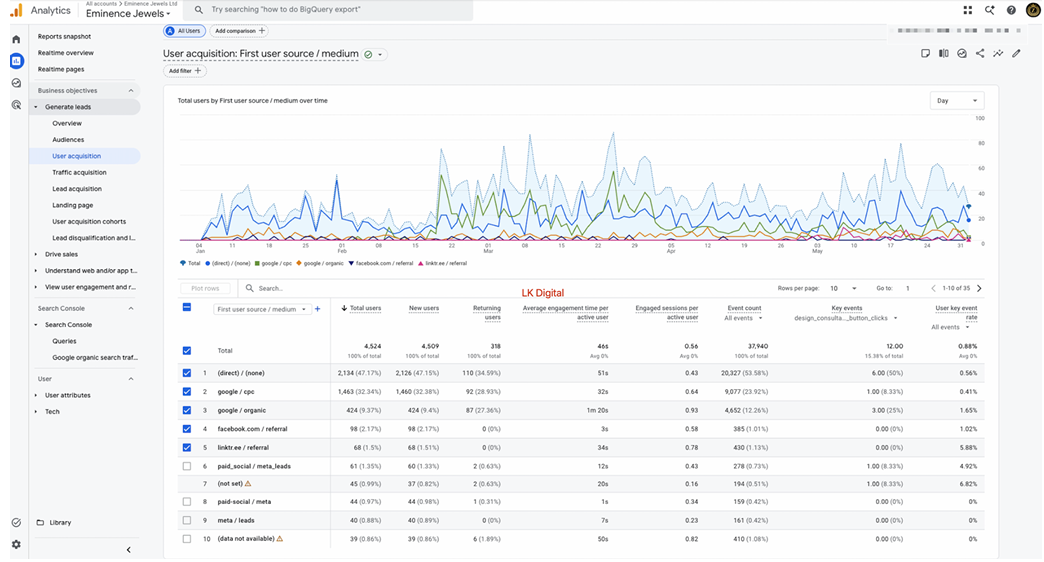Open Reports snapshot in sidebar
This screenshot has height=562, width=1044.
pyautogui.click(x=65, y=37)
